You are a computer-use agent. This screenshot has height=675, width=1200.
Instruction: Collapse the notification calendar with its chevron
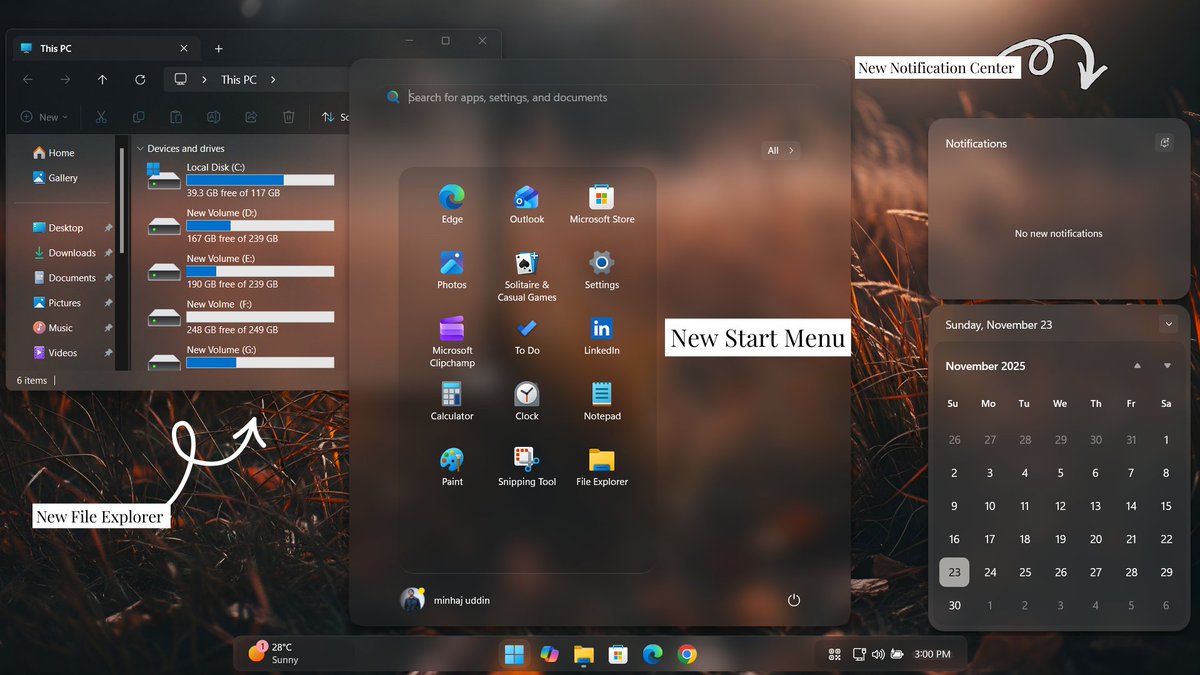[1168, 324]
